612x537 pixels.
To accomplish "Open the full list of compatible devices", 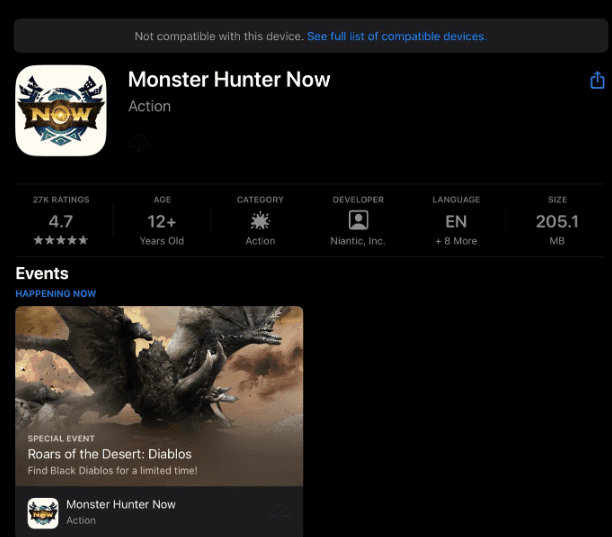I will click(x=397, y=36).
